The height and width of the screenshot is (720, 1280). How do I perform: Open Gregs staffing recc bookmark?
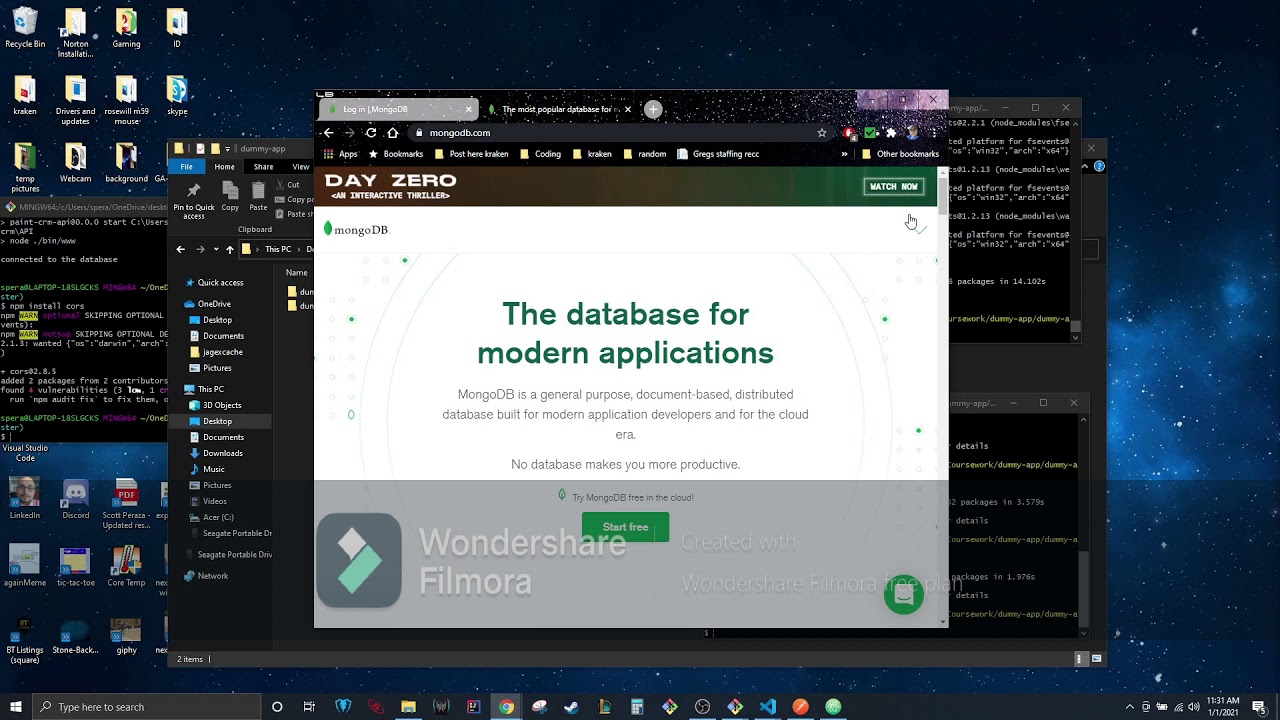click(718, 154)
